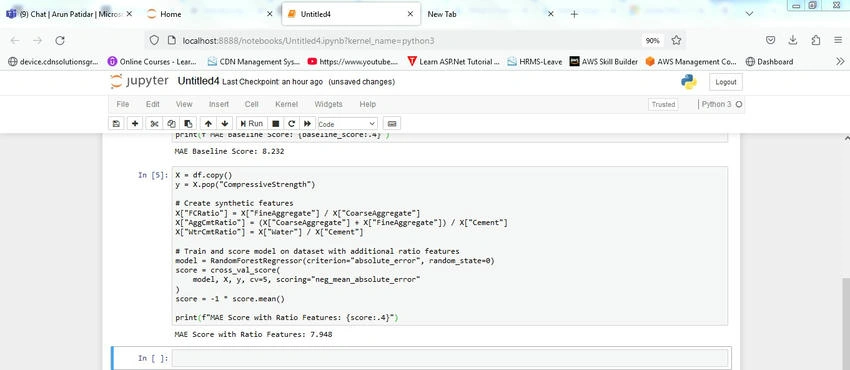This screenshot has width=850, height=370.
Task: Open CDN Management Sys bookmark
Action: click(254, 62)
